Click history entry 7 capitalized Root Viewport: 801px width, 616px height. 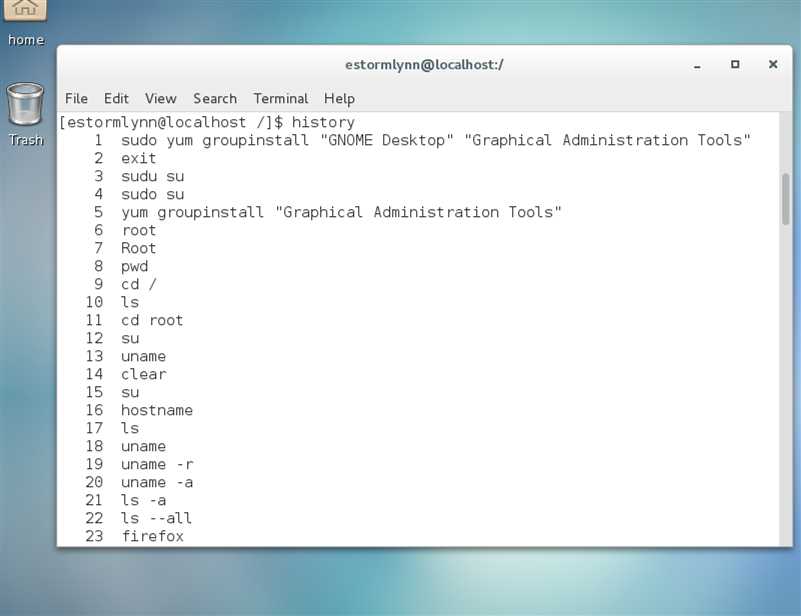click(x=125, y=248)
